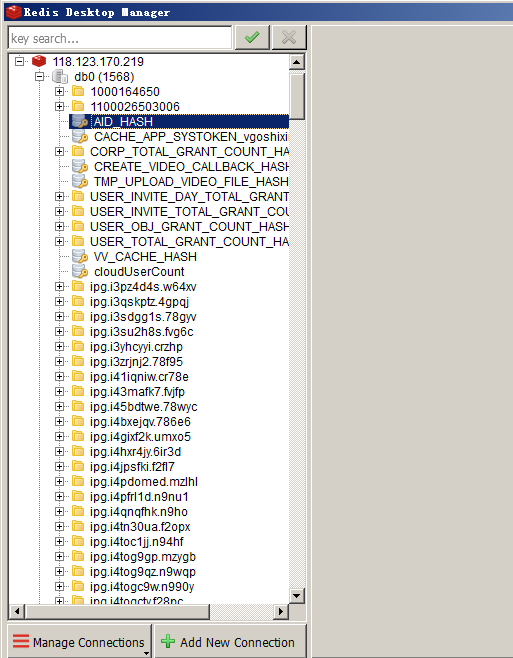Select the ipg.i4toc1jj.n94hf row
The width and height of the screenshot is (513, 658).
[136, 542]
